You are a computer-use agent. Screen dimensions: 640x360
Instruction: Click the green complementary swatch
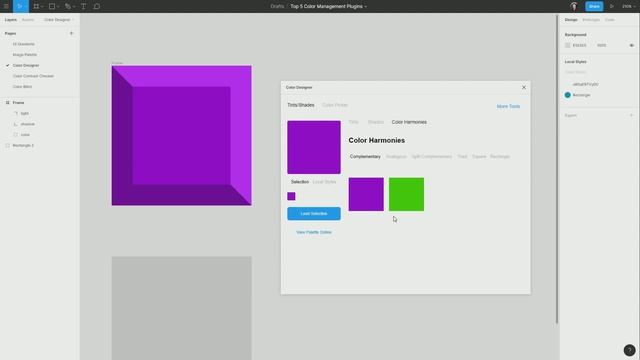tap(407, 194)
